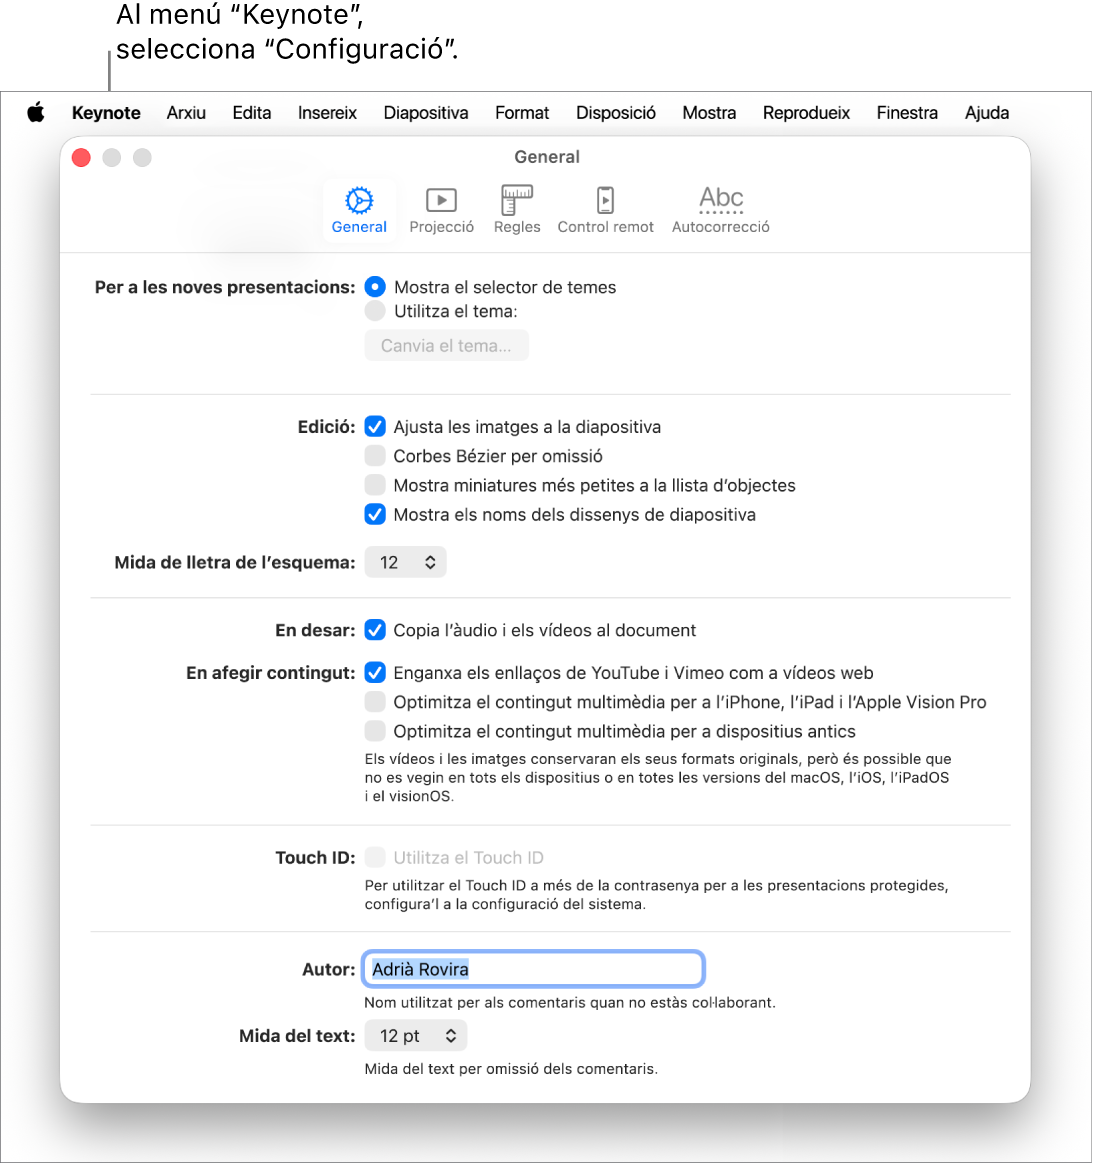Toggle Copia l'àudio i els vídeos al document
1093x1165 pixels.
pyautogui.click(x=375, y=630)
